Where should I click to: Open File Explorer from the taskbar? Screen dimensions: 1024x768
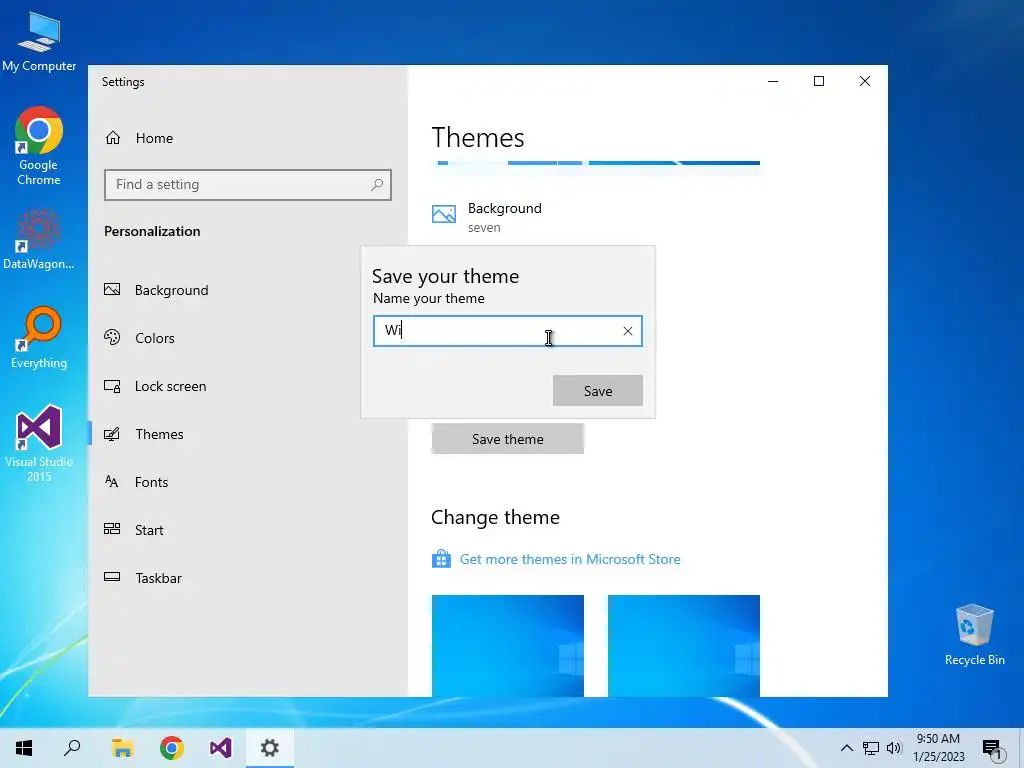point(122,748)
